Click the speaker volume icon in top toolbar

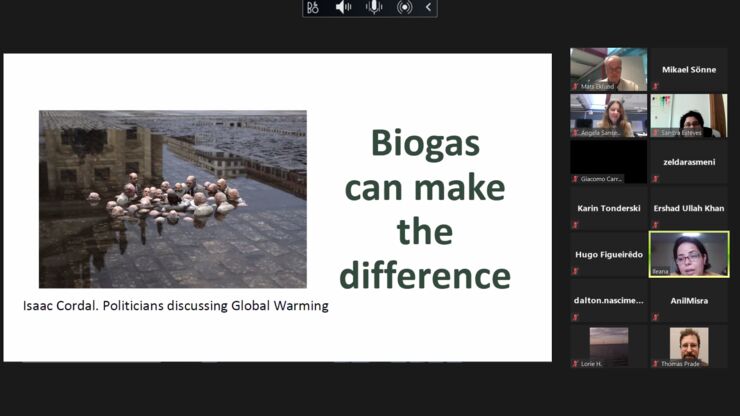(343, 7)
